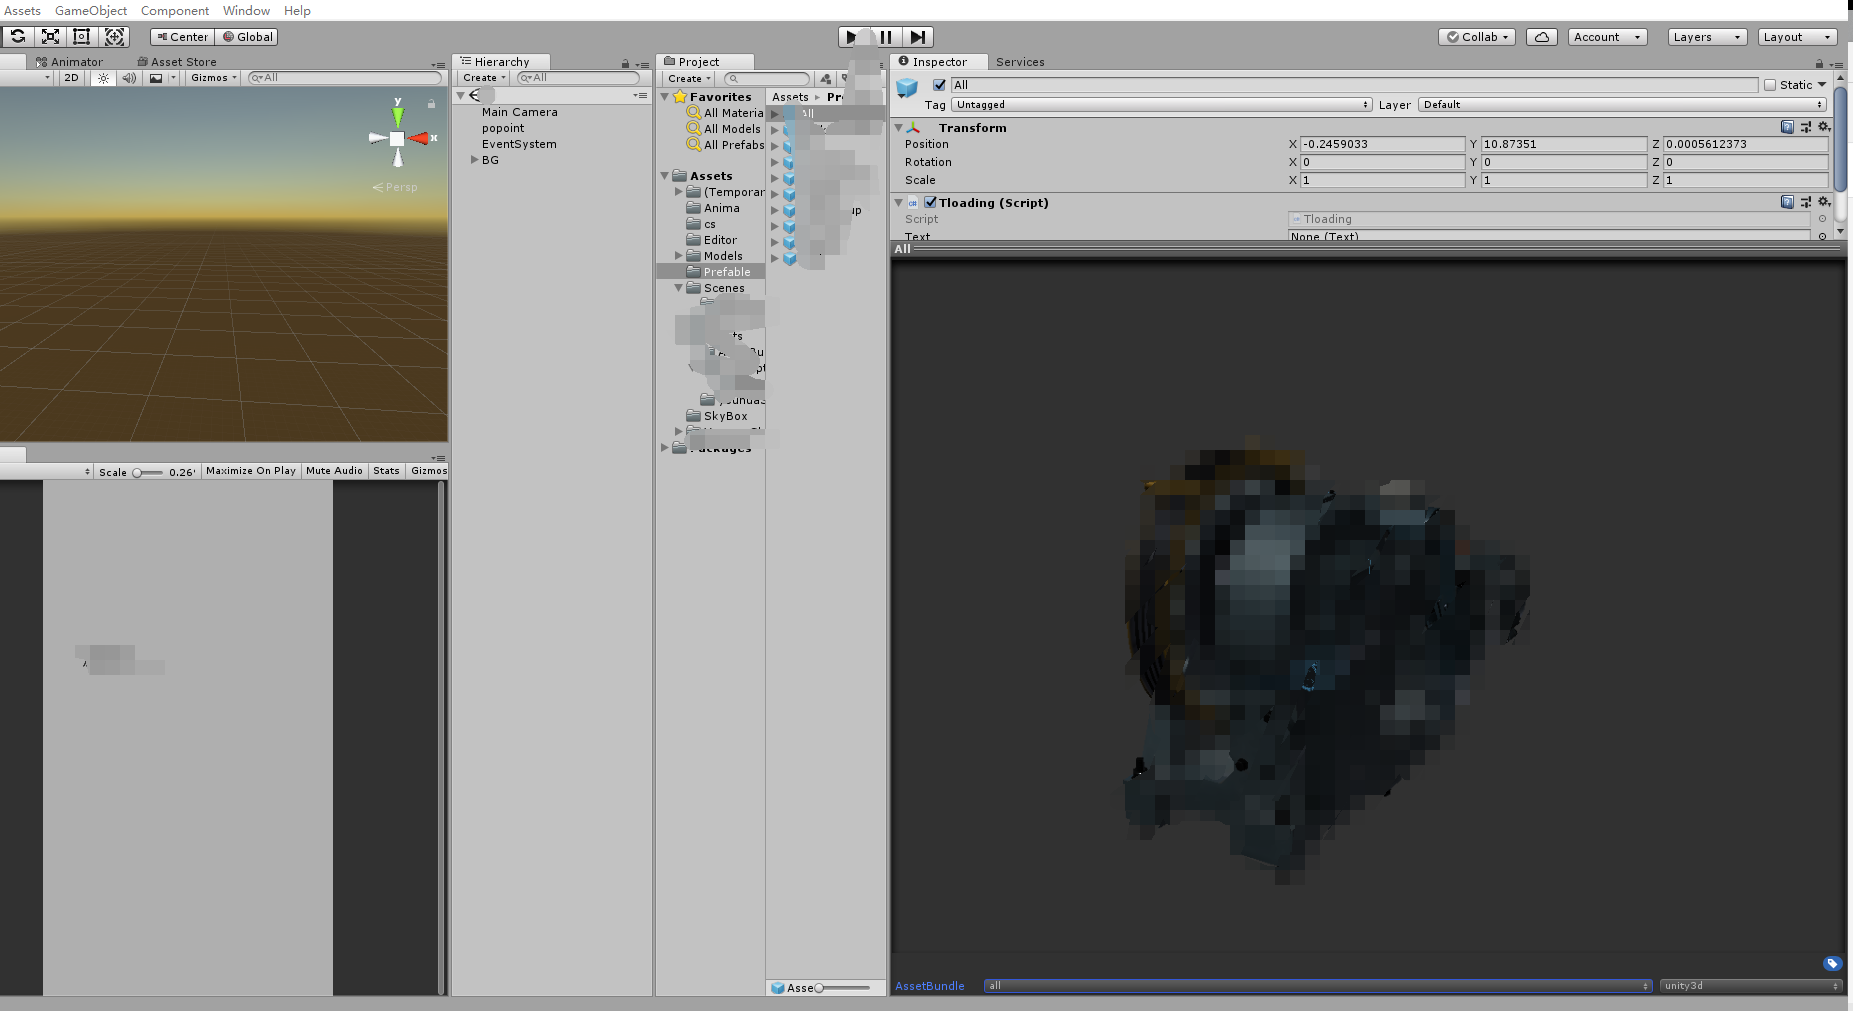The width and height of the screenshot is (1853, 1011).
Task: Toggle the GameObject active checkbox
Action: tap(939, 85)
